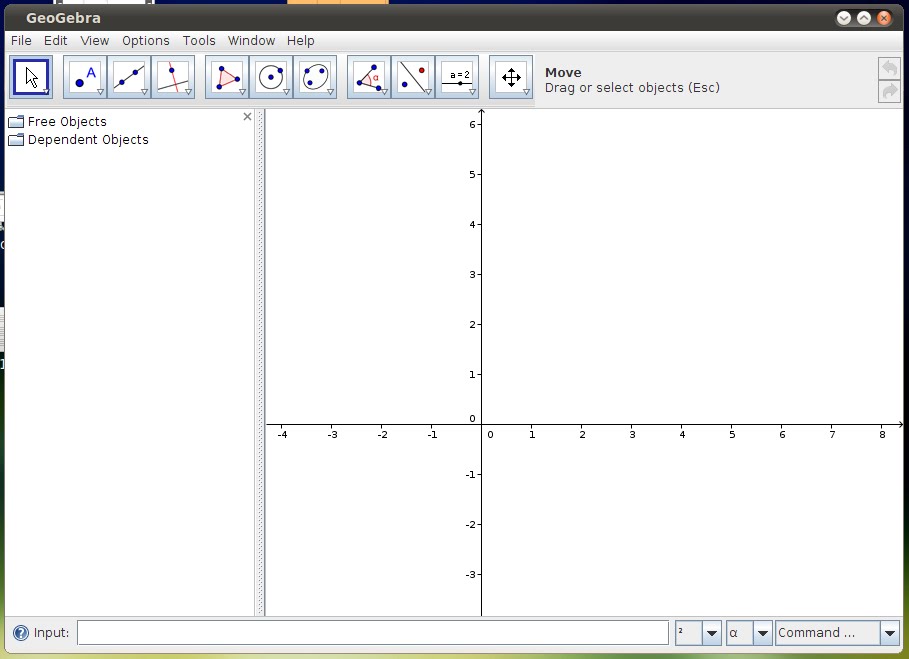The height and width of the screenshot is (659, 909).
Task: Select the New Point tool
Action: pyautogui.click(x=85, y=77)
